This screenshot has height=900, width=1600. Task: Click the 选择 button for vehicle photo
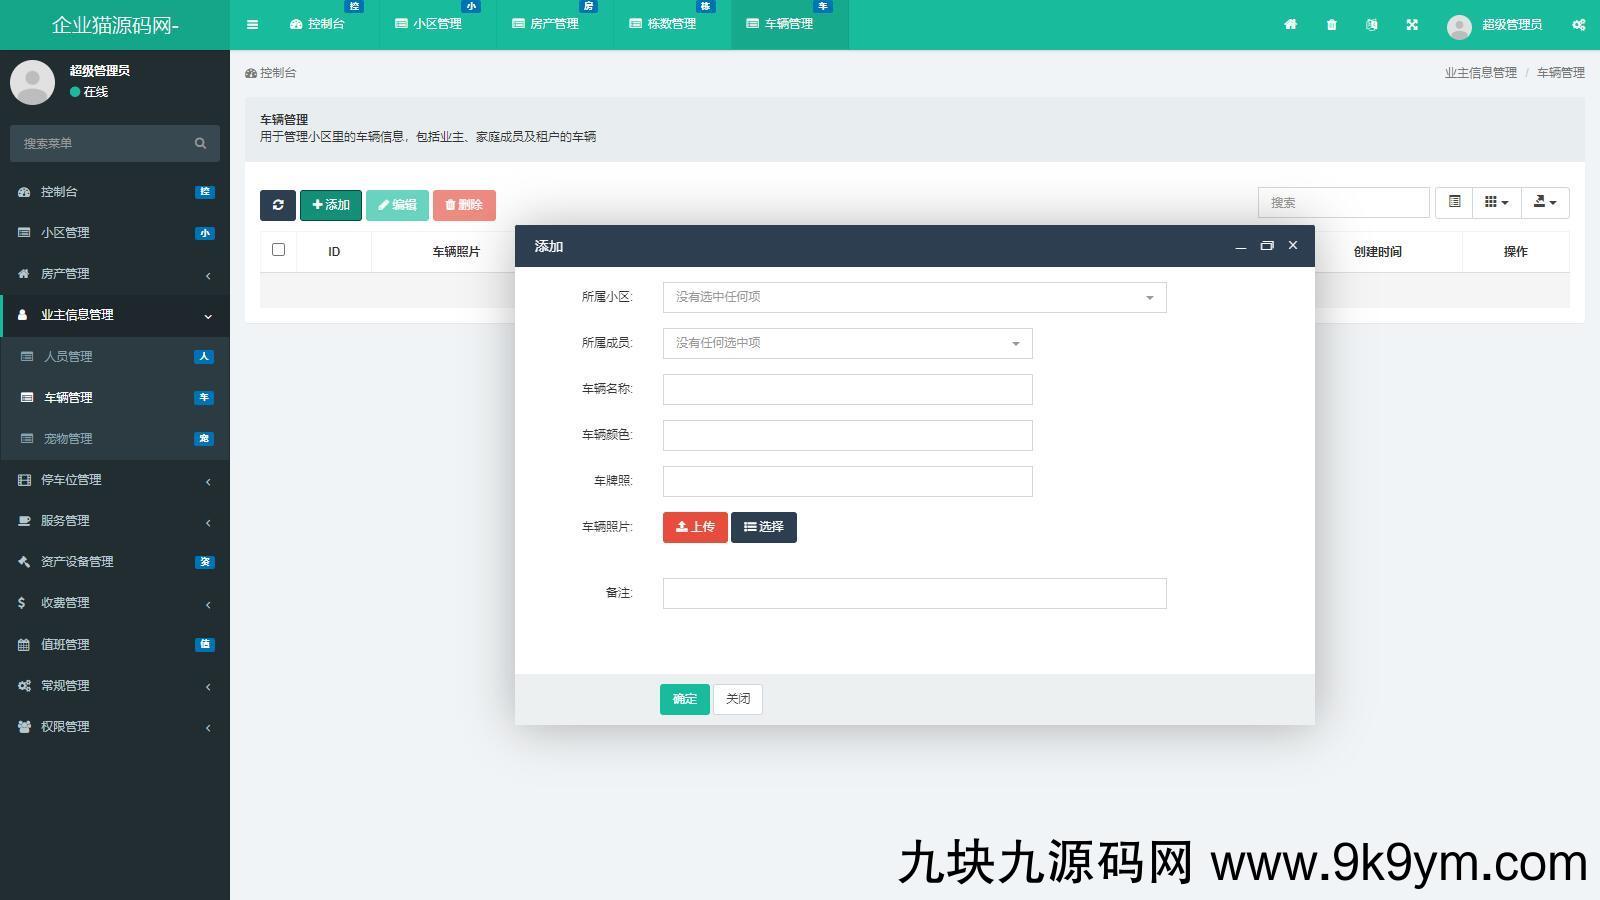point(763,527)
